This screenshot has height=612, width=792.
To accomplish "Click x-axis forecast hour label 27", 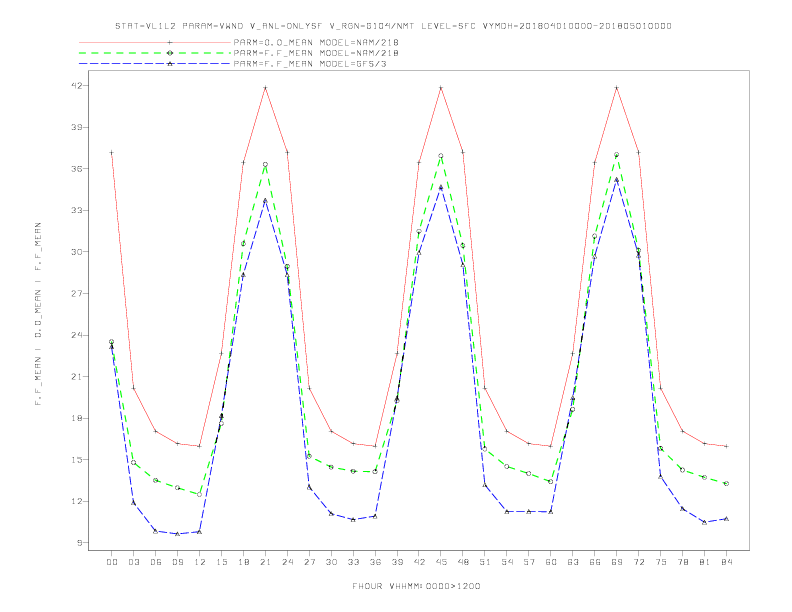I will tap(309, 562).
